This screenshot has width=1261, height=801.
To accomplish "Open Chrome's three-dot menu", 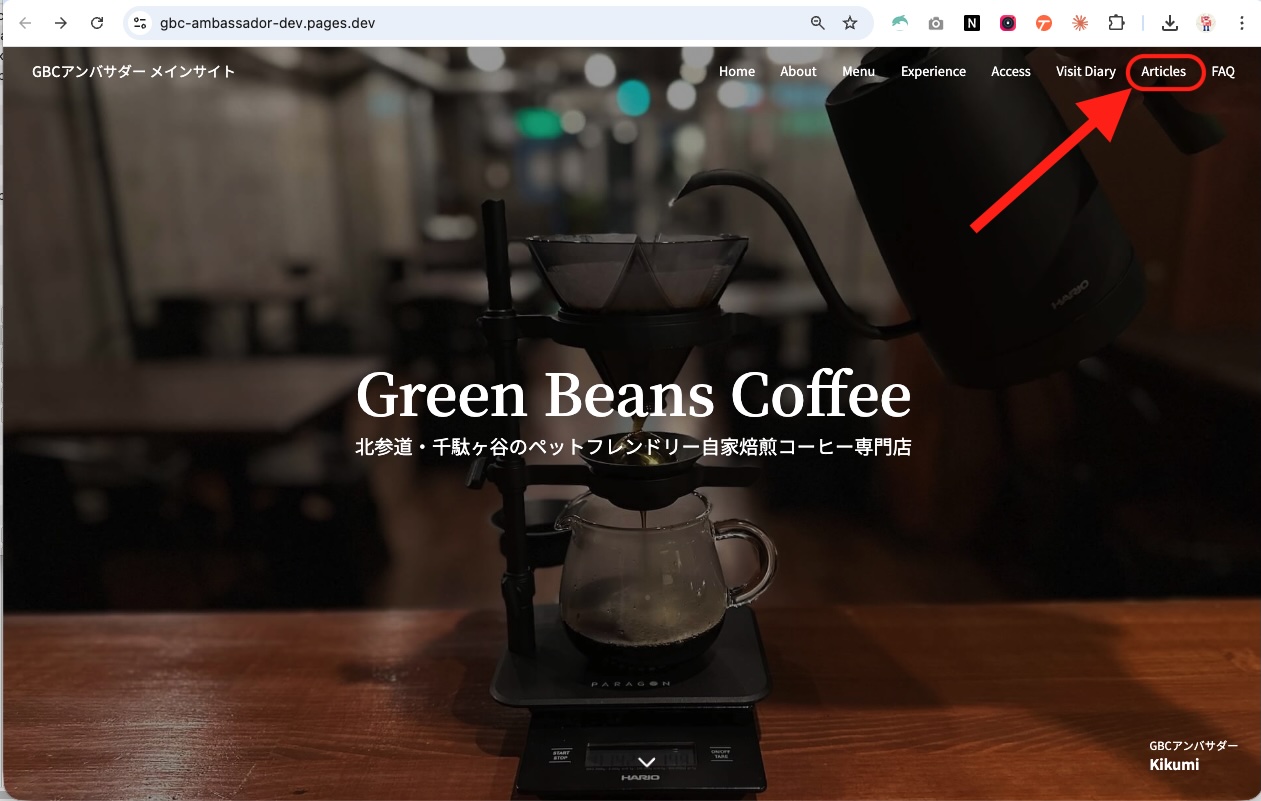I will pos(1241,23).
